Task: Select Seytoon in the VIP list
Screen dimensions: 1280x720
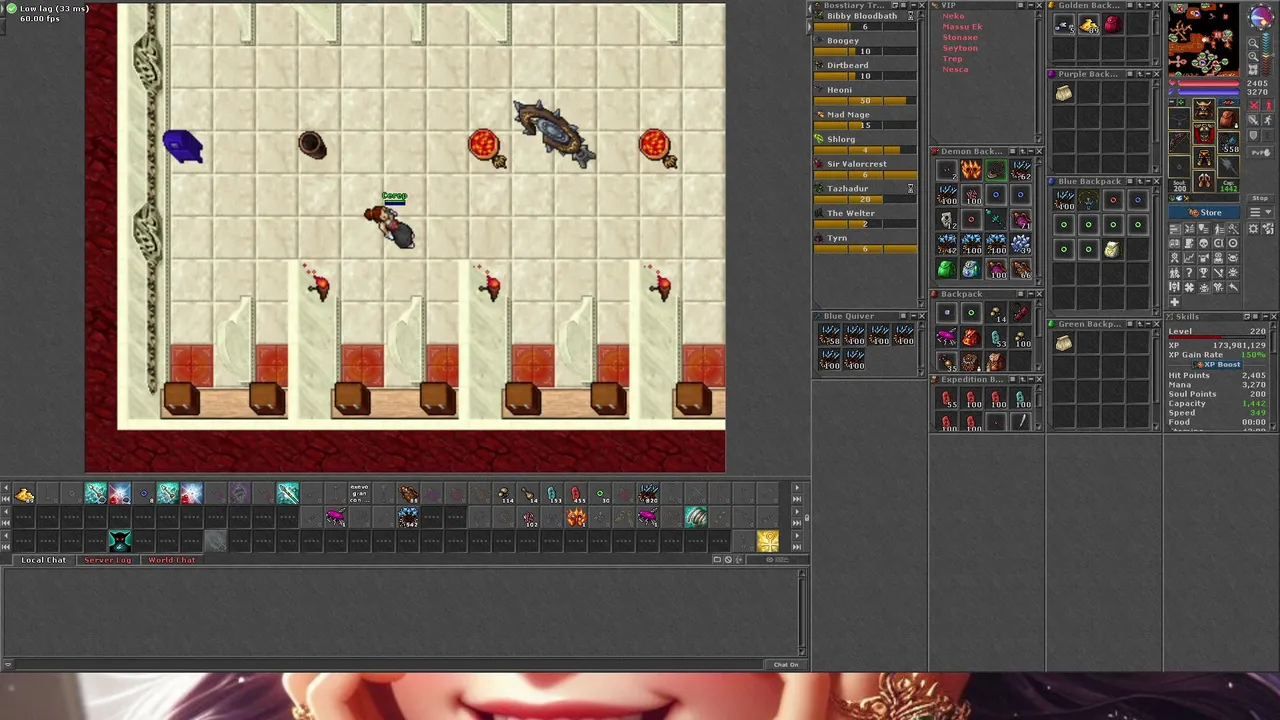Action: click(x=960, y=48)
